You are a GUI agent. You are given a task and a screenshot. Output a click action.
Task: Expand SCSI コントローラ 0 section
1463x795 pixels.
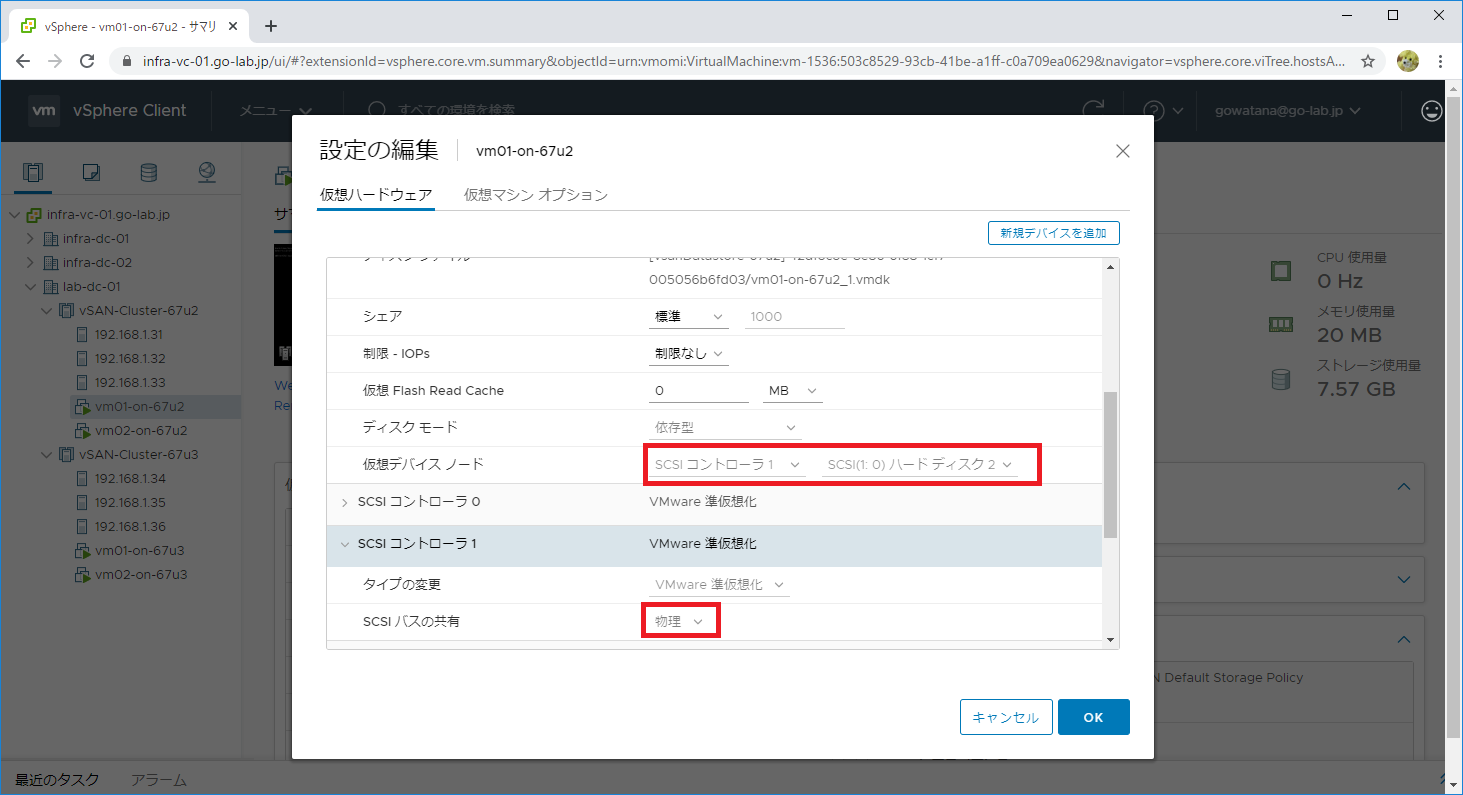pos(345,502)
